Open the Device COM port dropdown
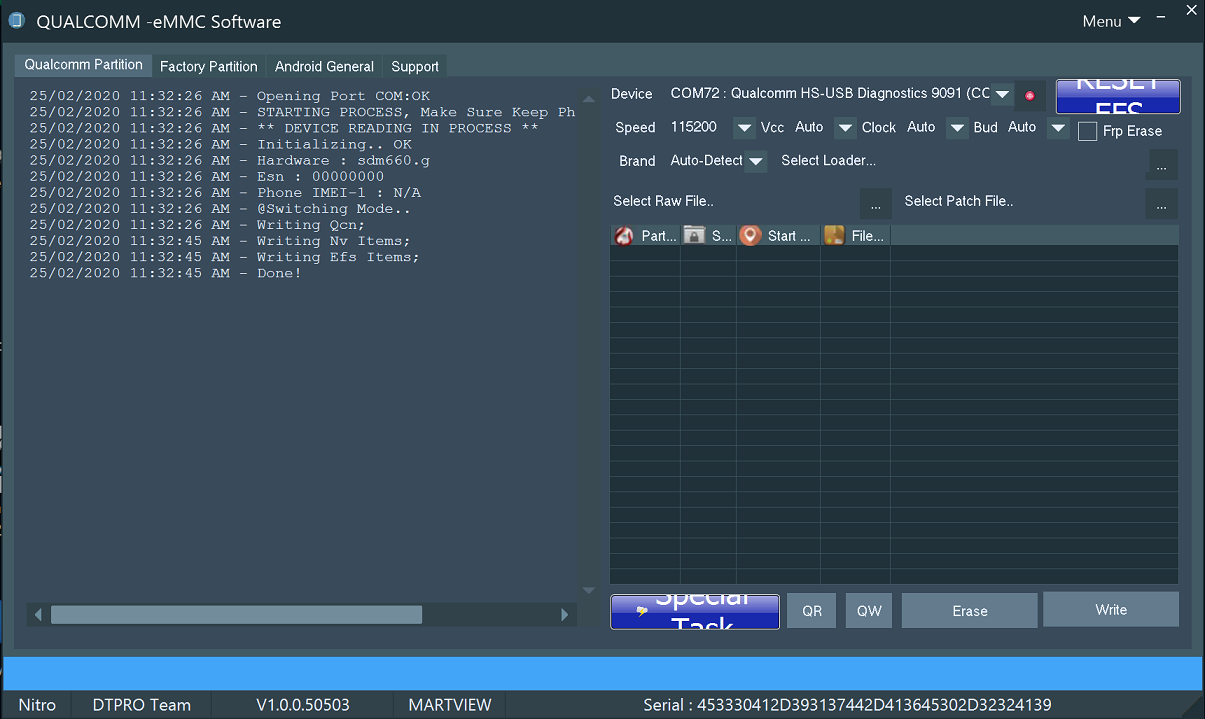The image size is (1205, 719). pos(1003,95)
